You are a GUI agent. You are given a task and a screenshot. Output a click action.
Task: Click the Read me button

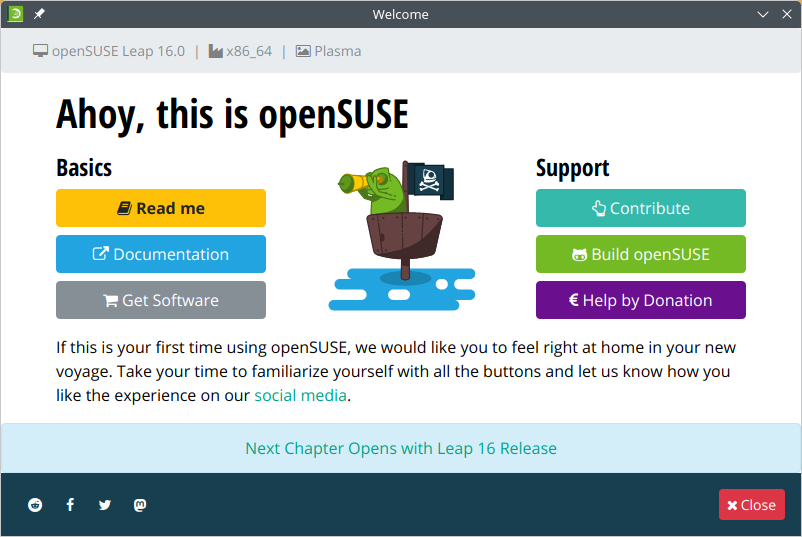pyautogui.click(x=161, y=208)
